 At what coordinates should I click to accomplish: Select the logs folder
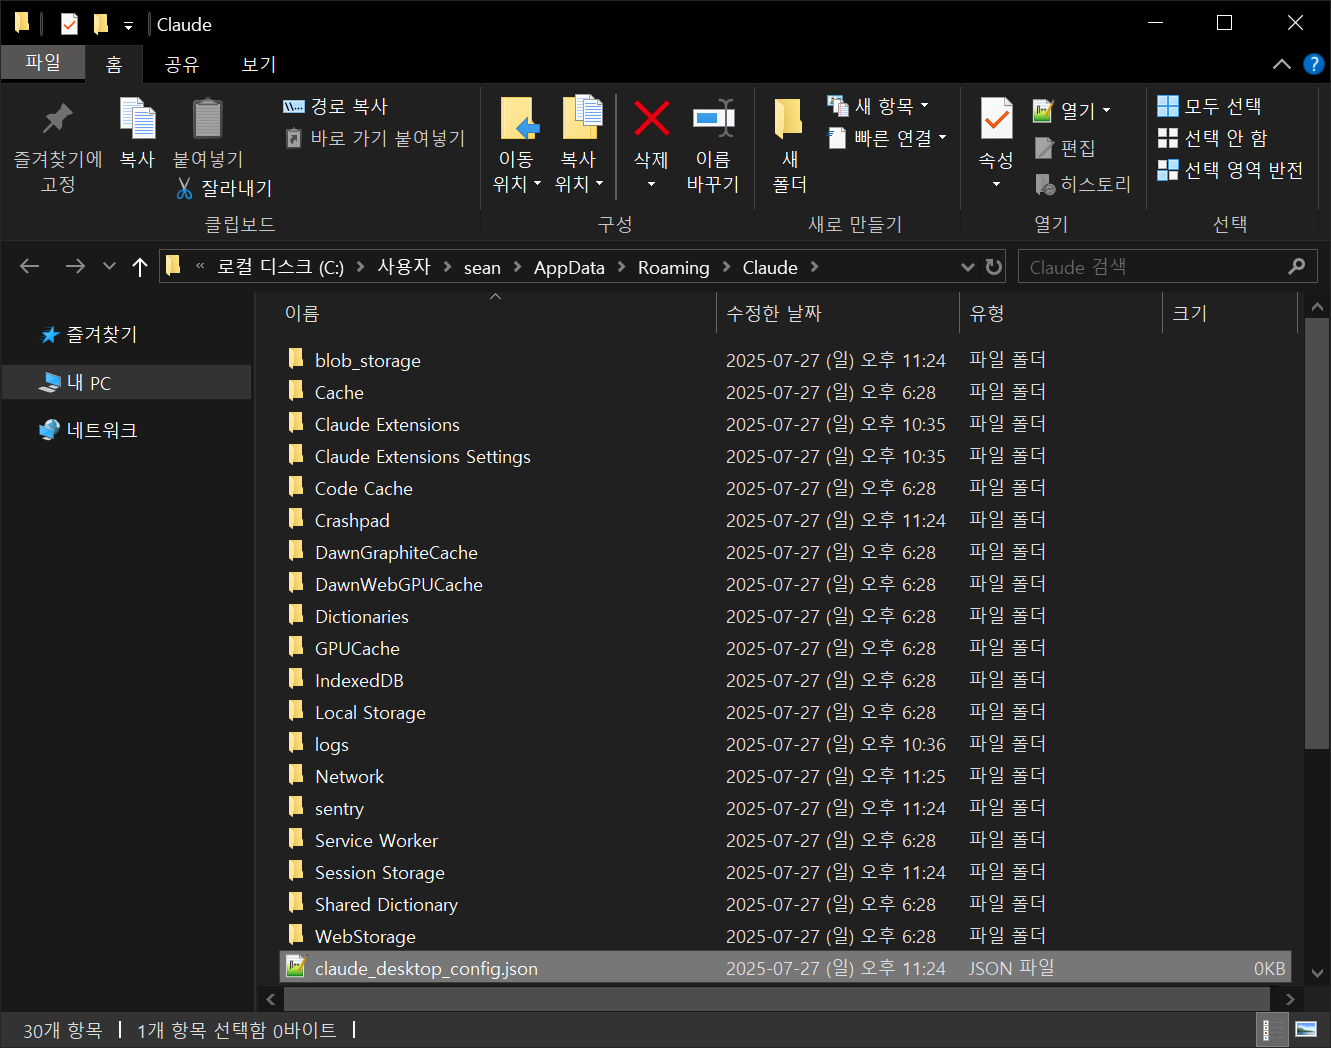click(x=331, y=744)
